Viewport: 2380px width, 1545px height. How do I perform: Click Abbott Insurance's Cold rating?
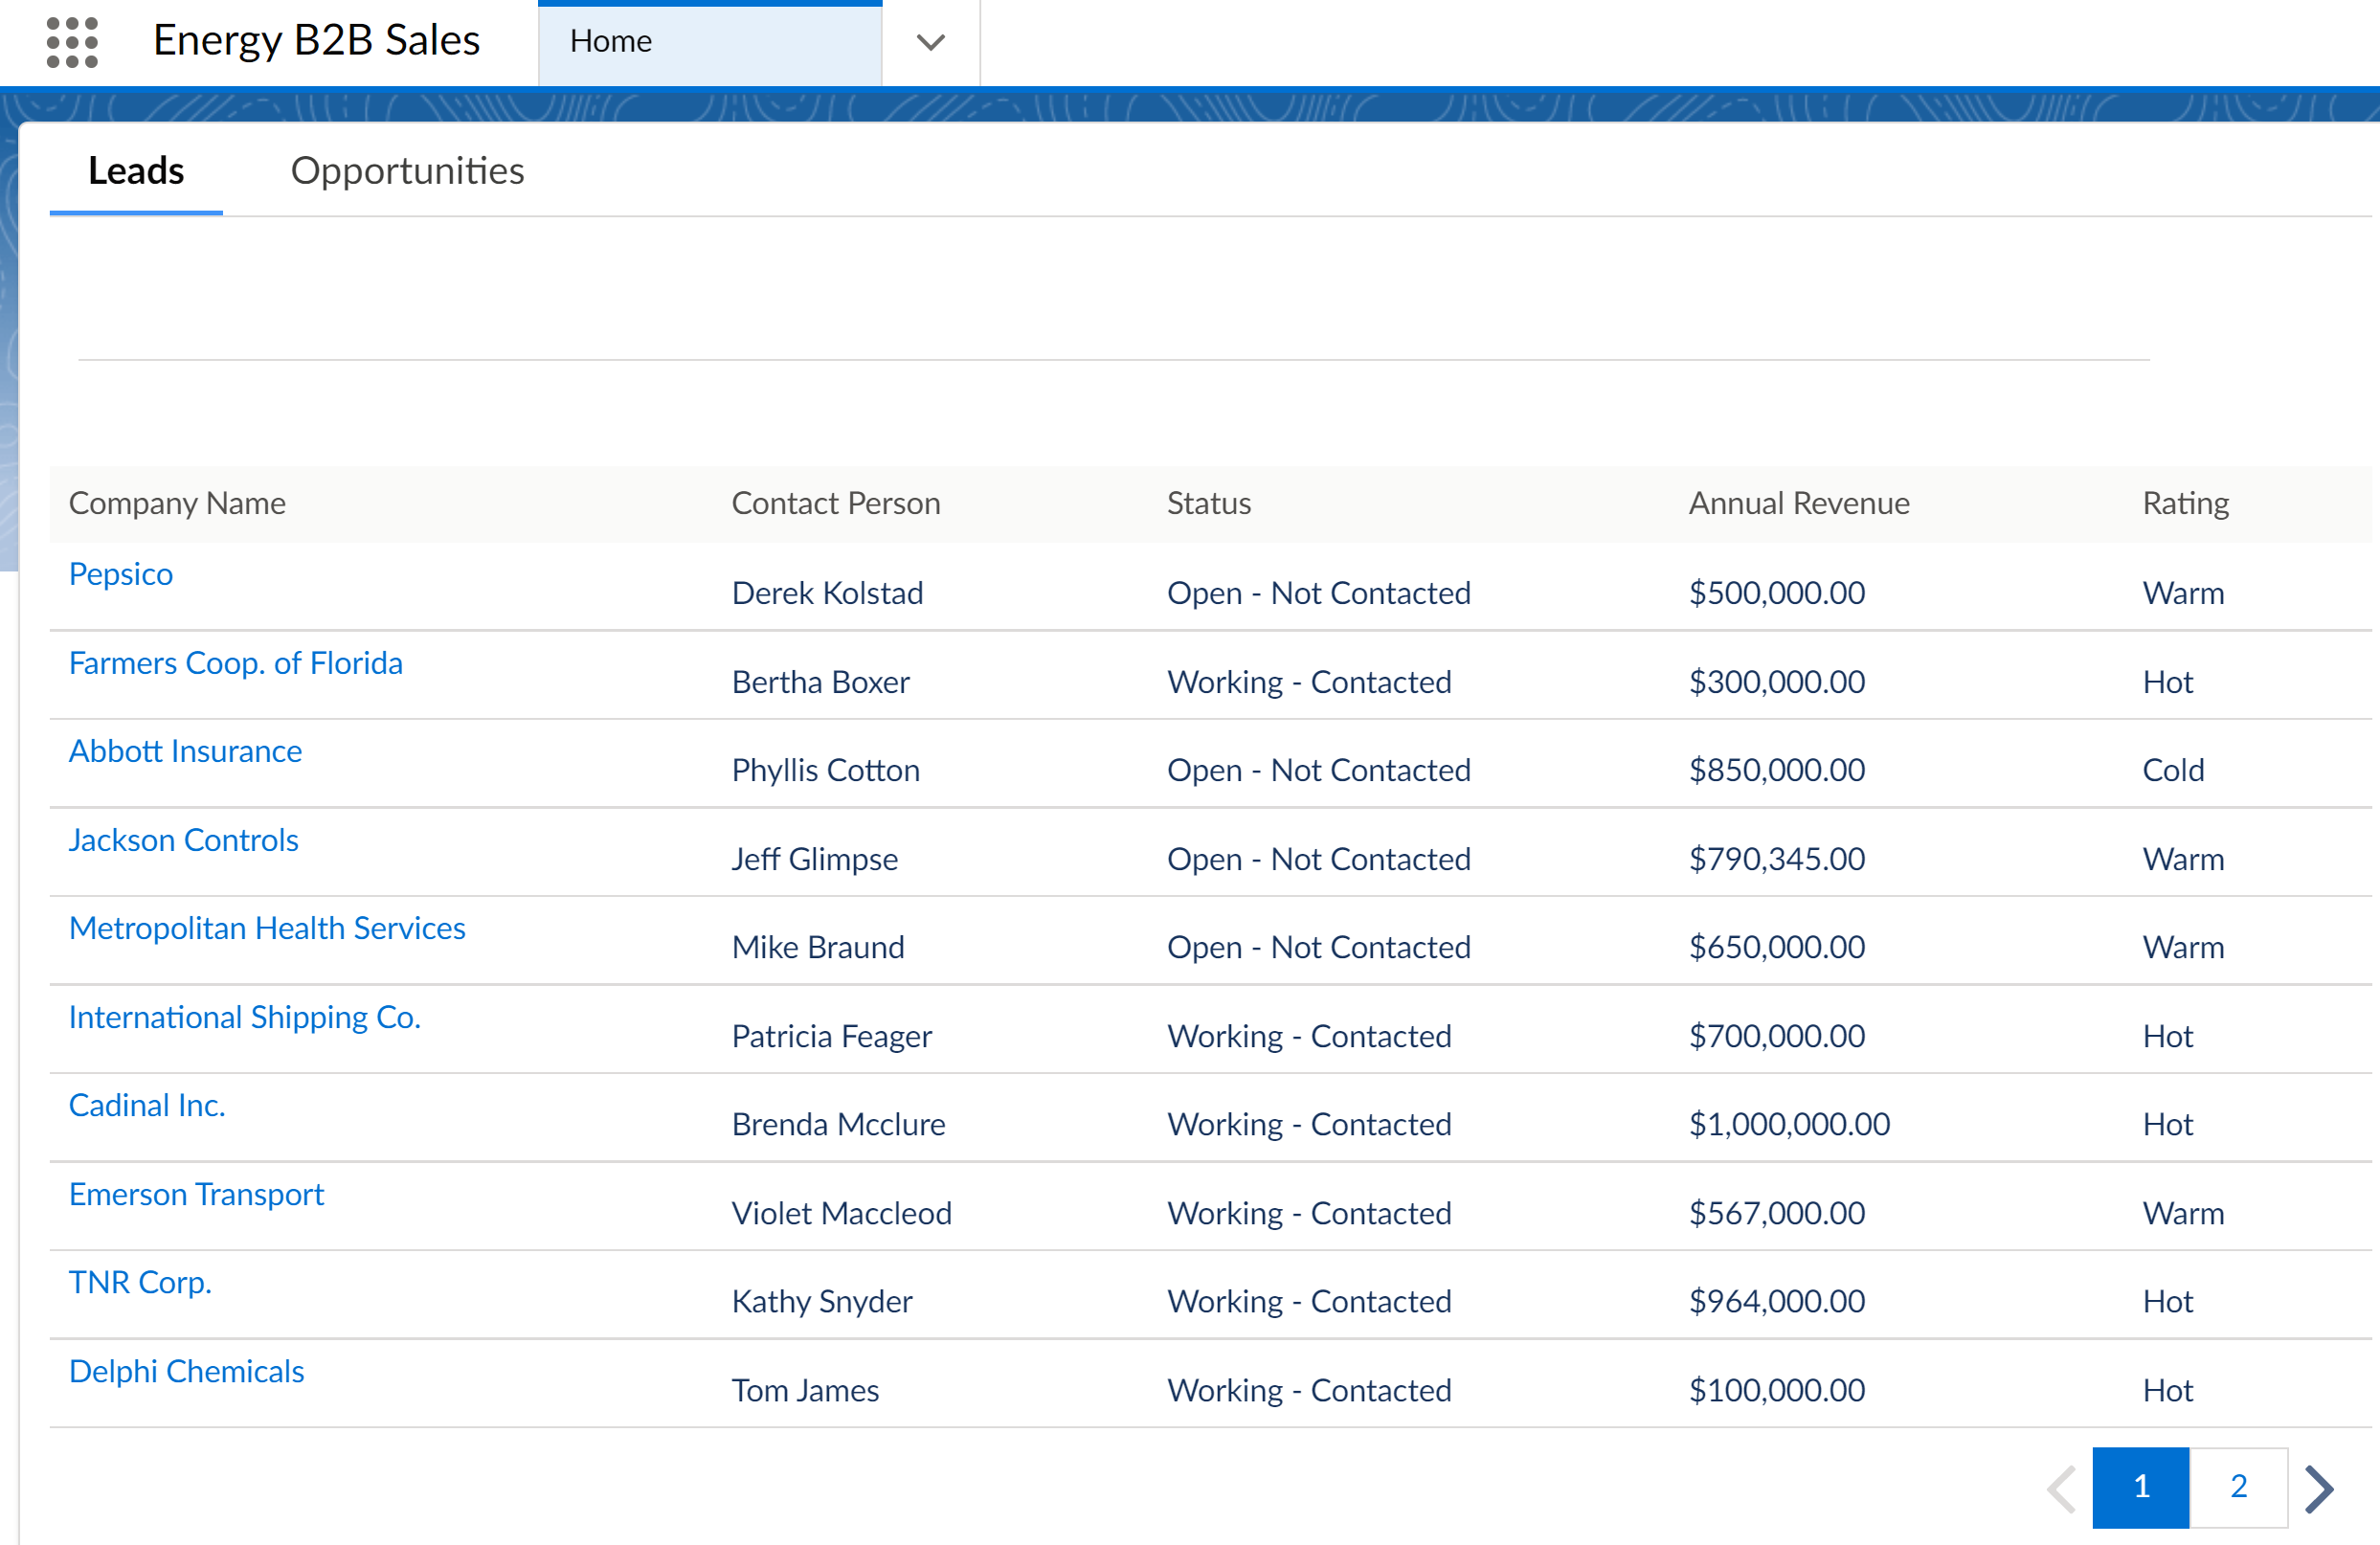(2173, 770)
